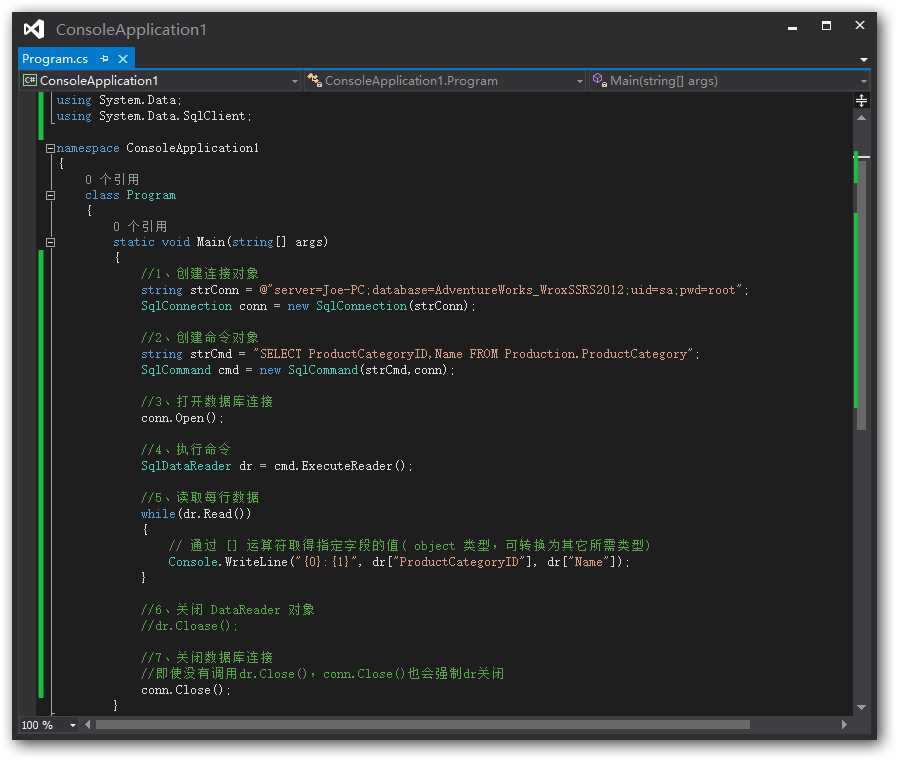The height and width of the screenshot is (760, 897).
Task: Click the horizontal scrollbar right arrow
Action: (x=844, y=725)
